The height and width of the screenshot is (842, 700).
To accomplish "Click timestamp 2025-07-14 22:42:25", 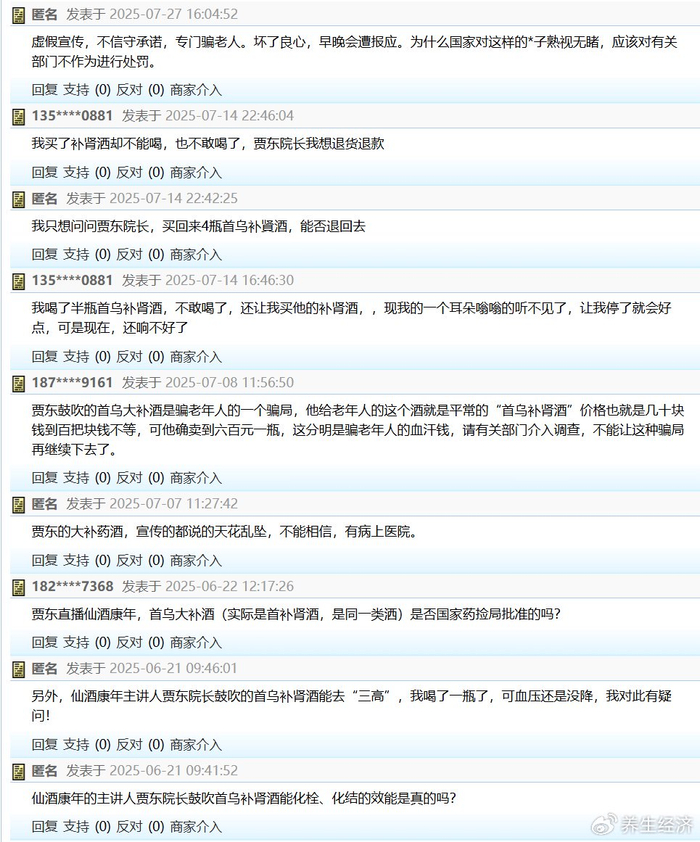I will [x=173, y=199].
